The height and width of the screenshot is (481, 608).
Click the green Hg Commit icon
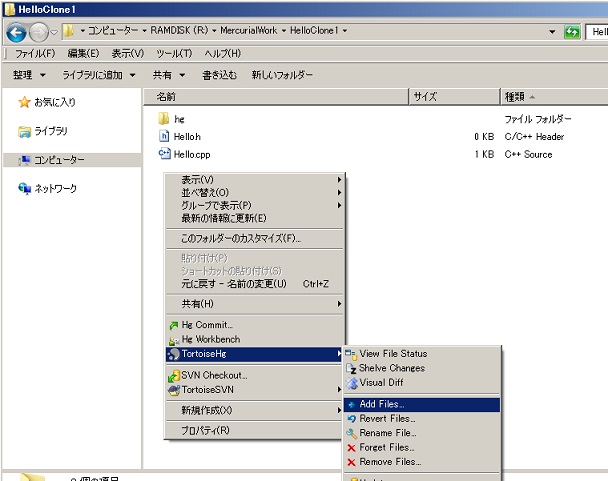[174, 325]
